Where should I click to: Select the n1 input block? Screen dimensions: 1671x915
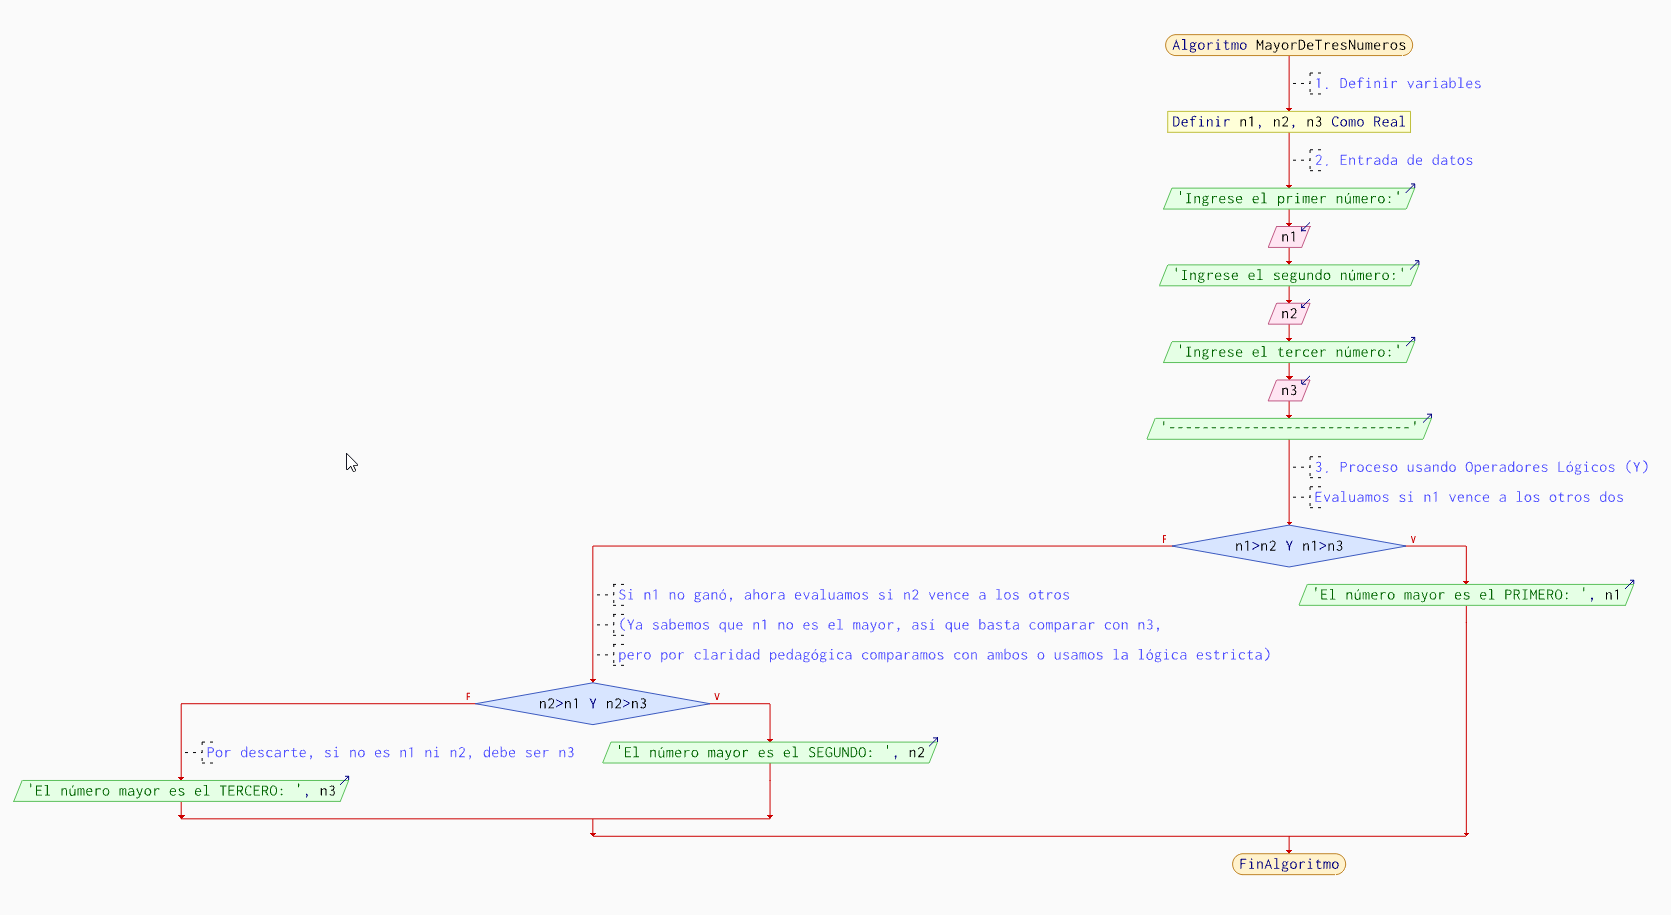point(1288,237)
